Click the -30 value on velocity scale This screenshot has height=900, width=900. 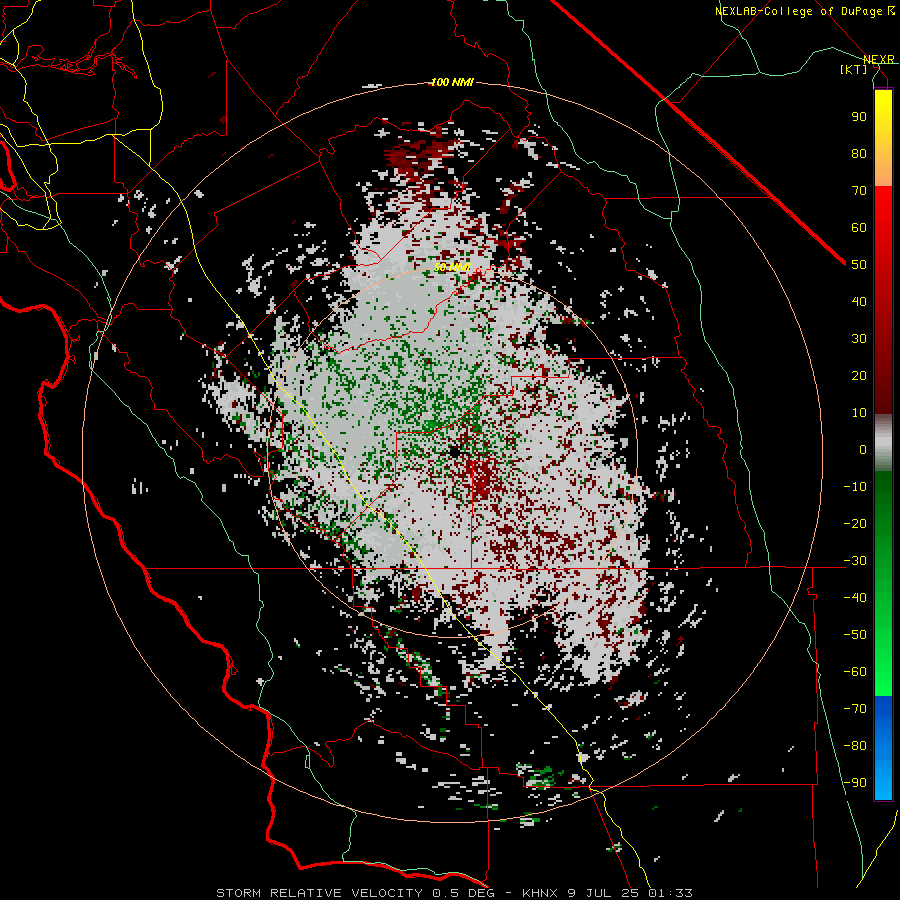point(855,561)
